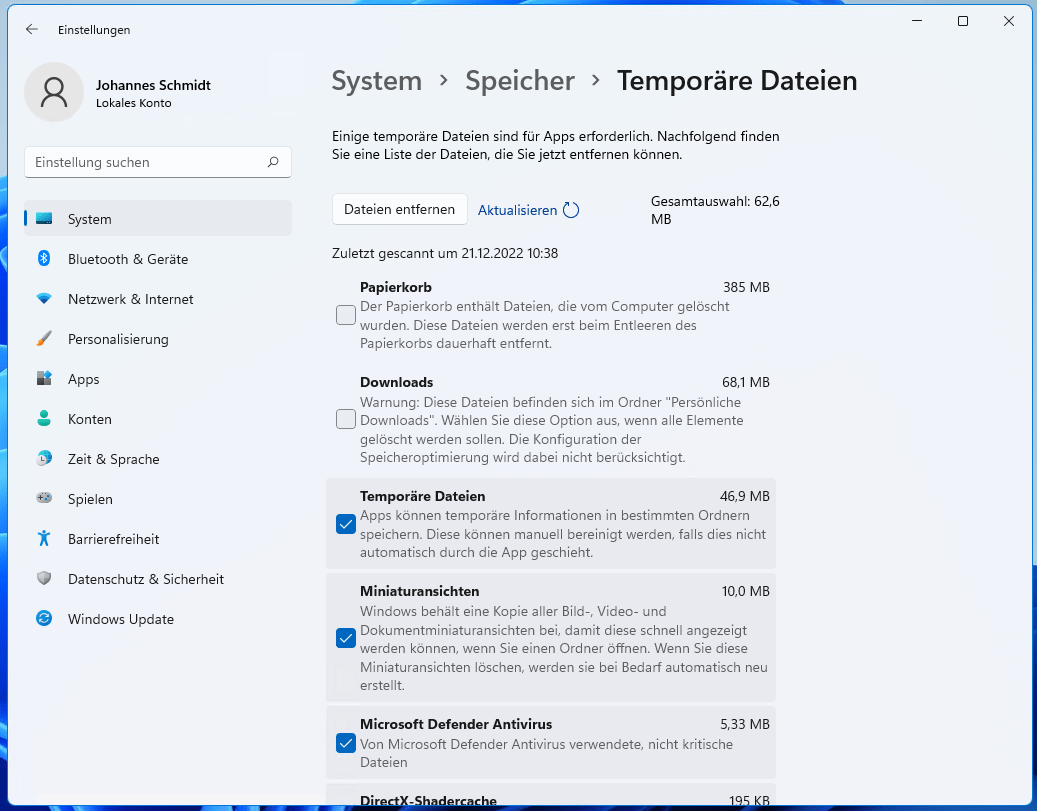Click Johannes Schmidt account name
This screenshot has width=1037, height=811.
[153, 85]
